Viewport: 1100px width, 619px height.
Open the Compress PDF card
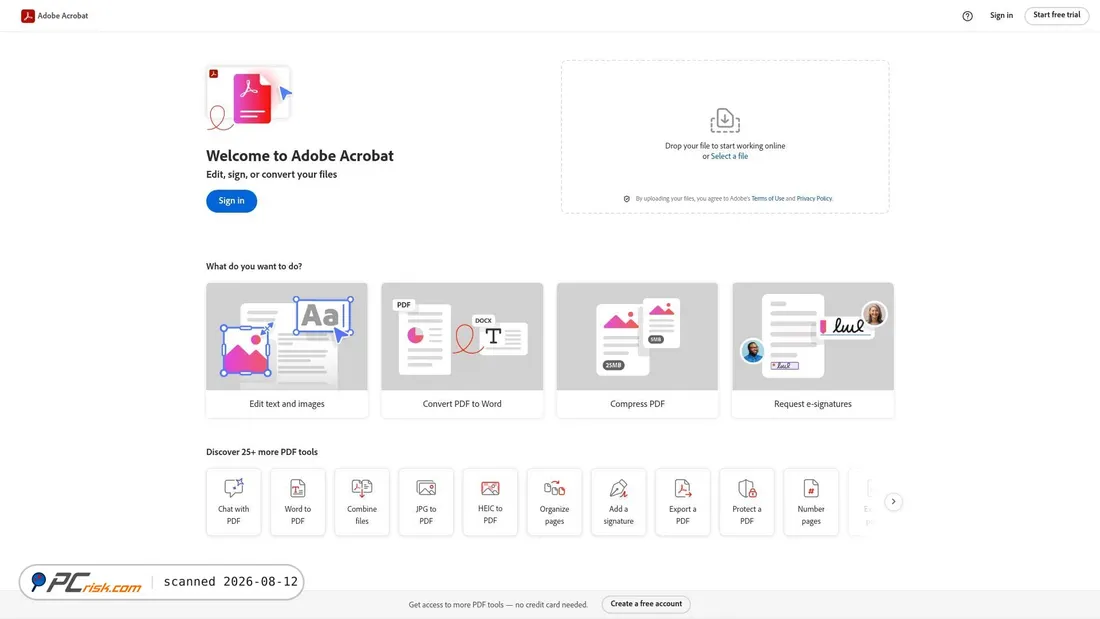pyautogui.click(x=637, y=350)
